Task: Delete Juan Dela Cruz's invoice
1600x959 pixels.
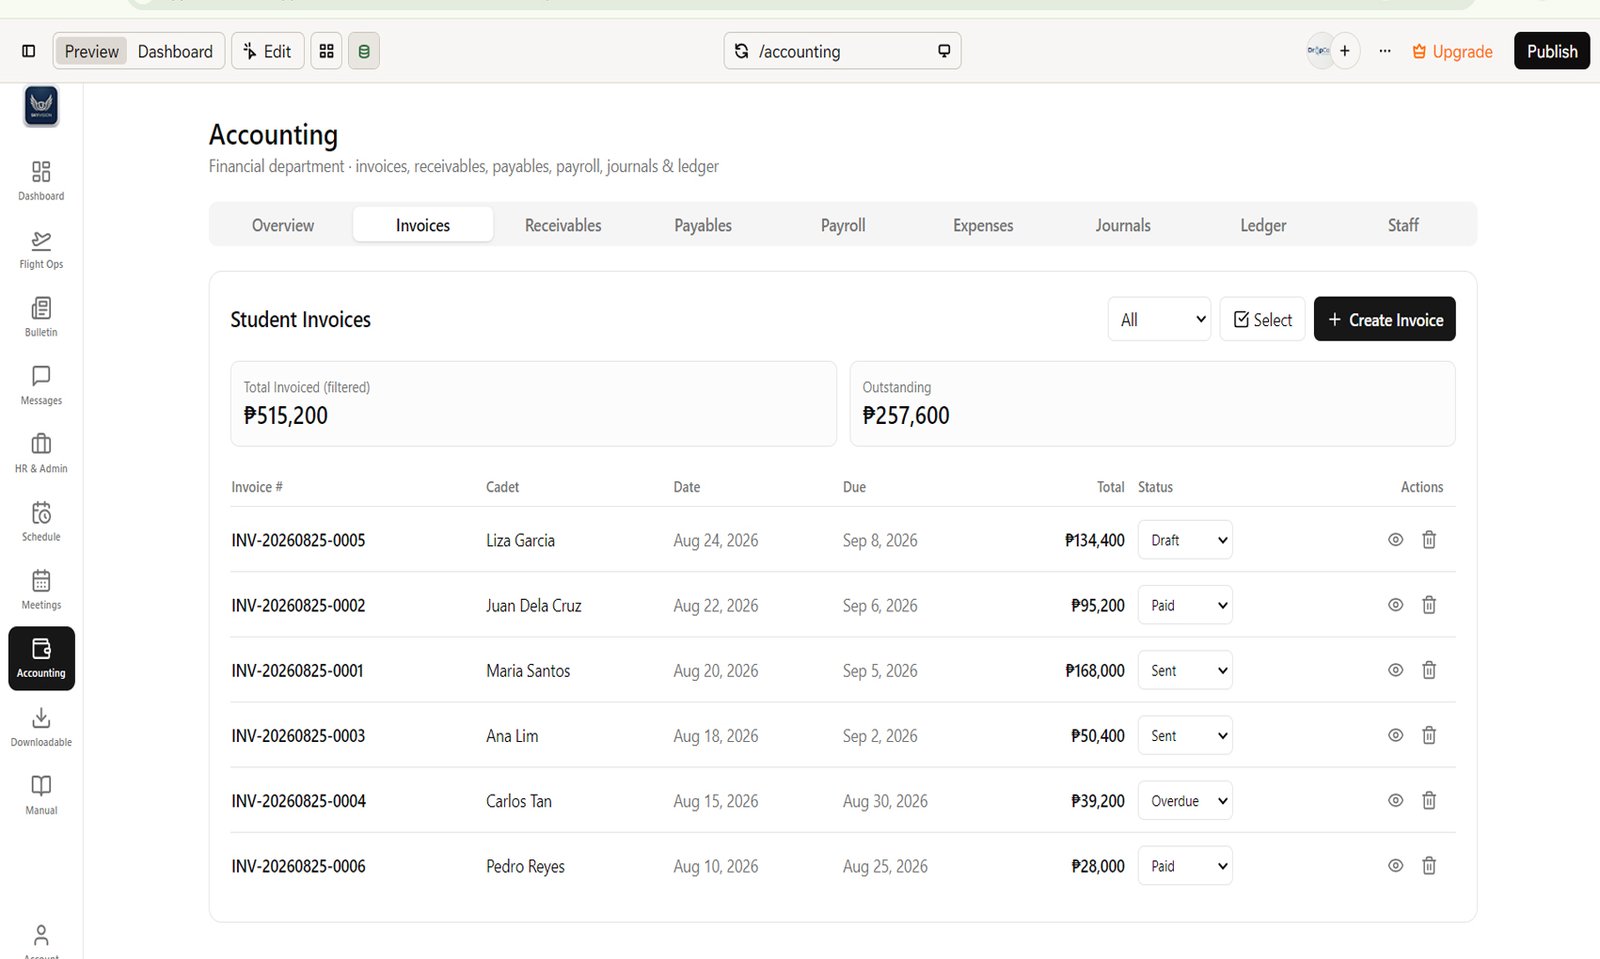Action: click(1429, 605)
